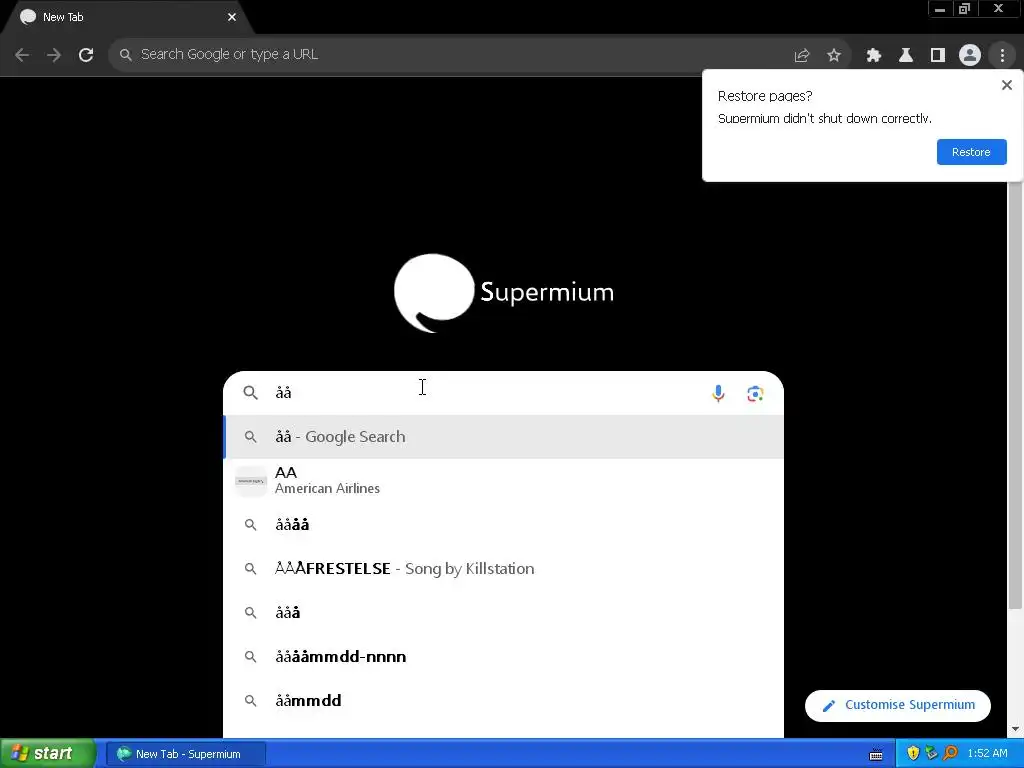Click the search magnifier icon in search box
Image resolution: width=1024 pixels, height=768 pixels.
250,392
